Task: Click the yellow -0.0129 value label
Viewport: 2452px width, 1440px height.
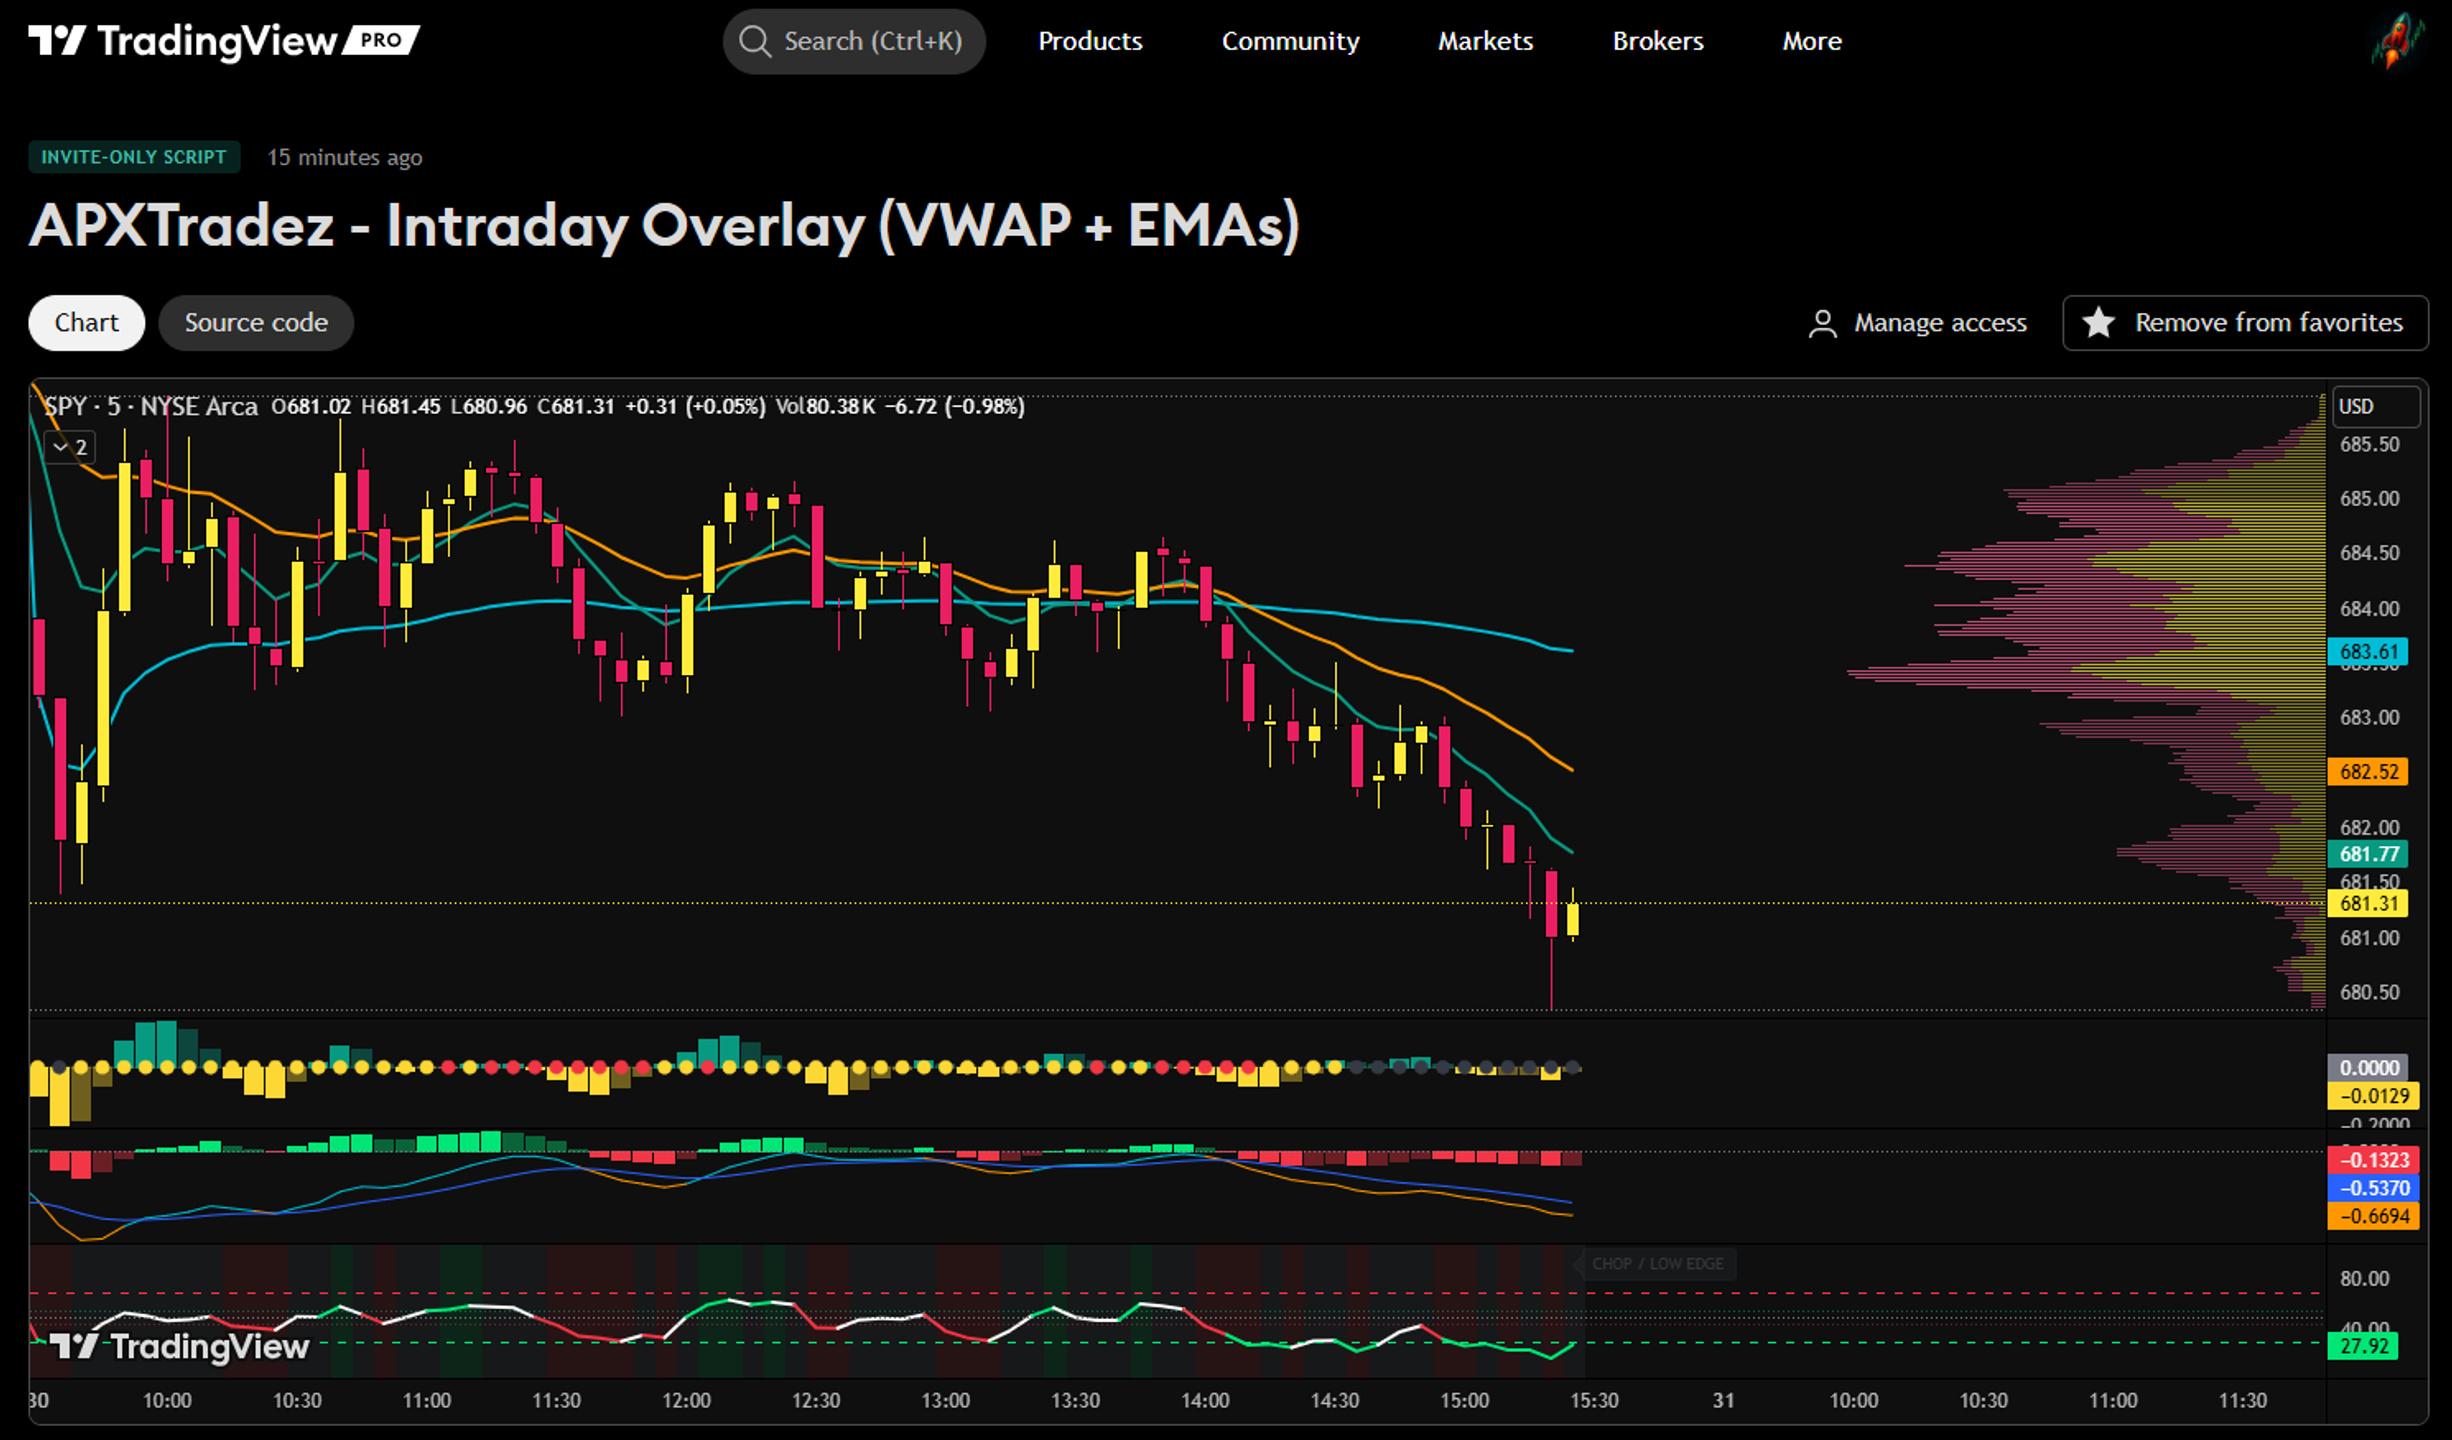Action: pos(2374,1096)
